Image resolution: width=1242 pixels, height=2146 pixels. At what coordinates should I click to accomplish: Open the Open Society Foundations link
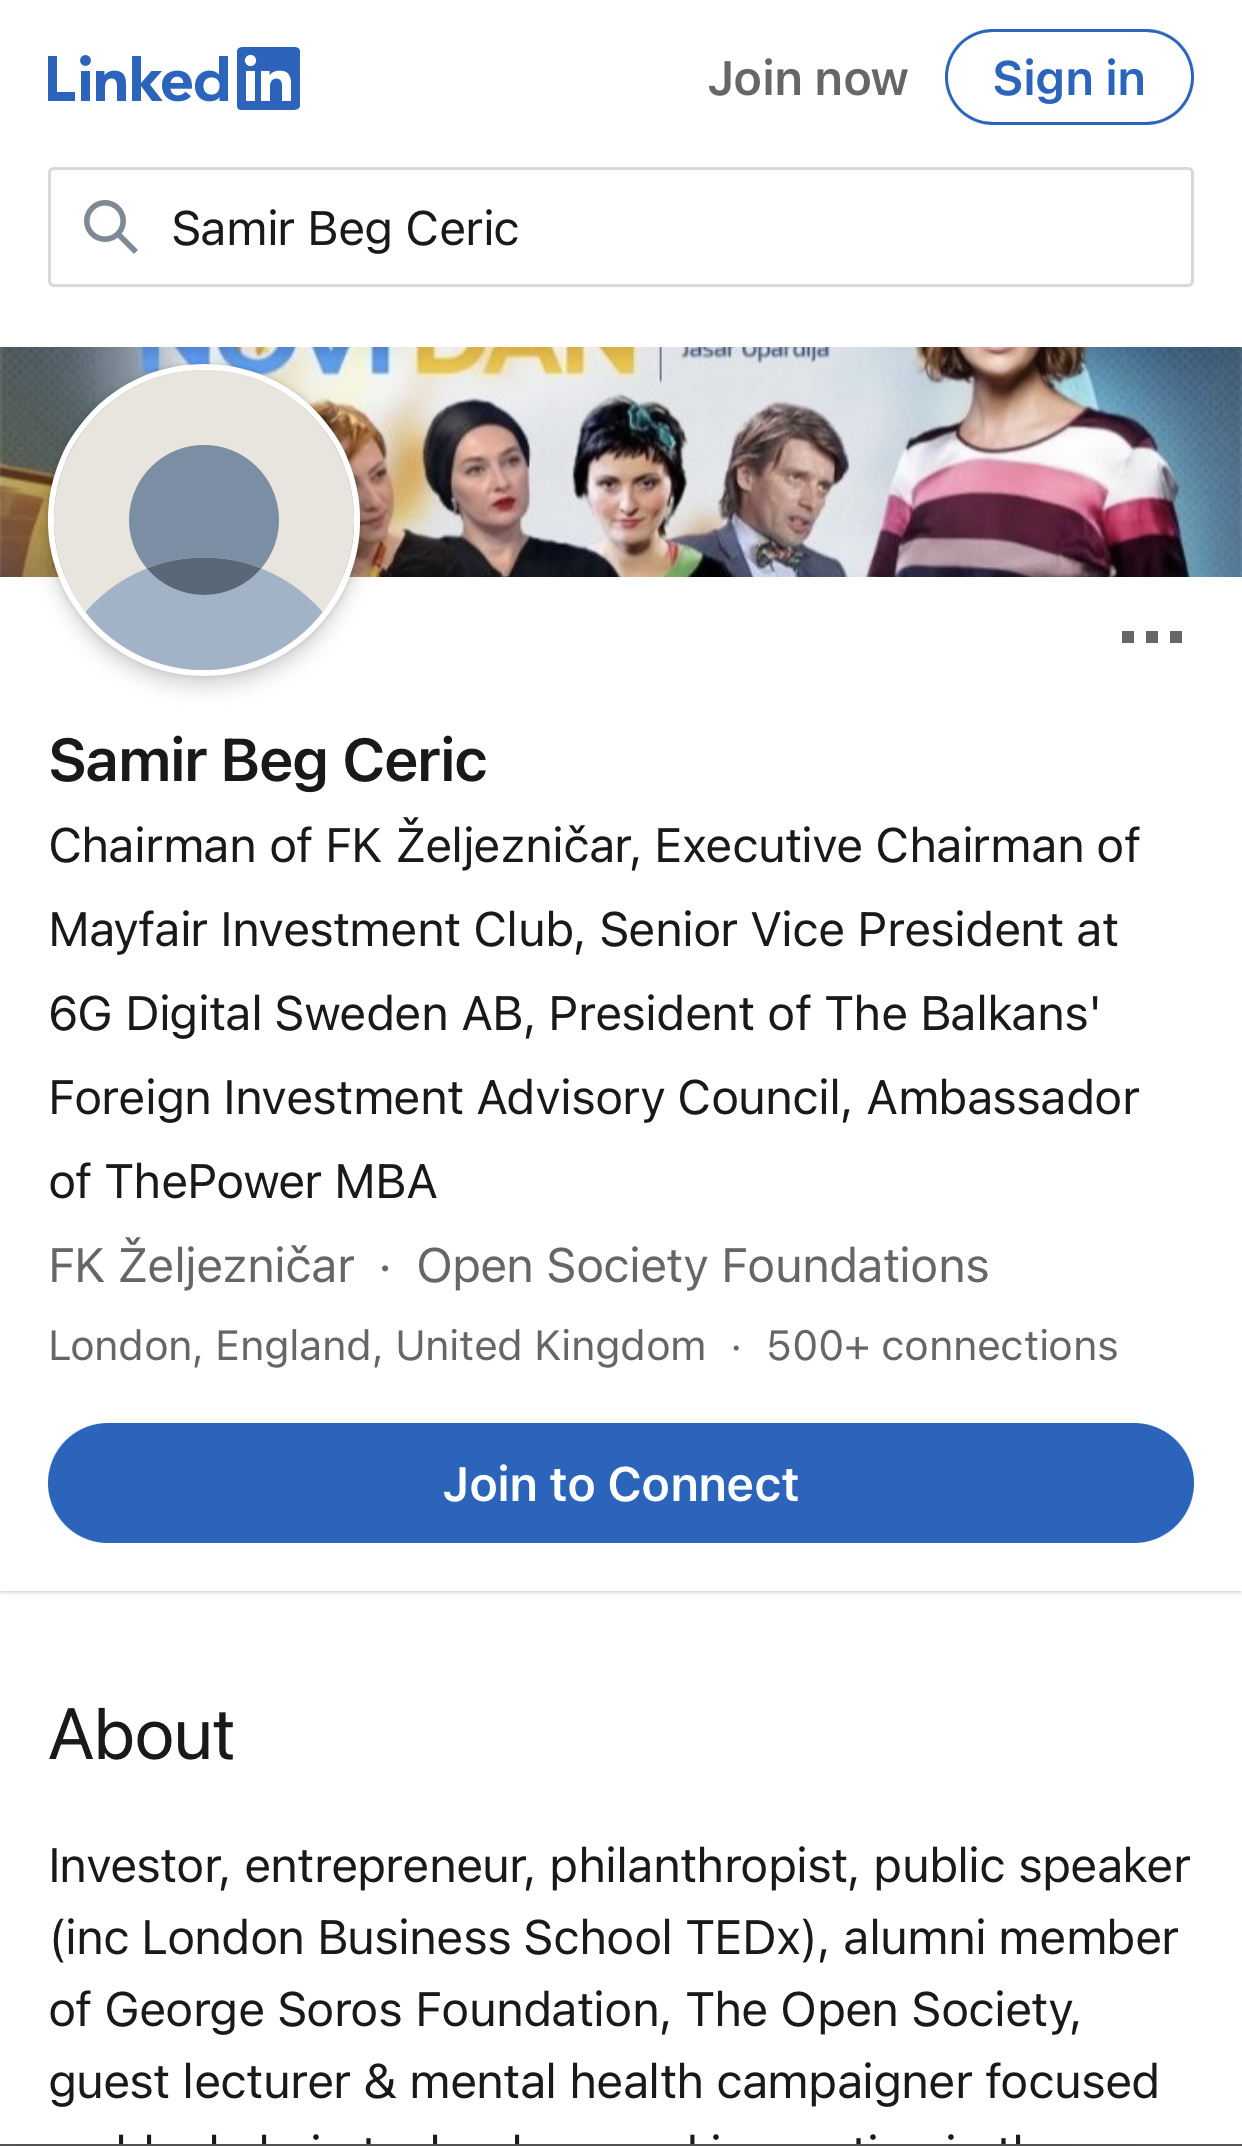point(702,1266)
